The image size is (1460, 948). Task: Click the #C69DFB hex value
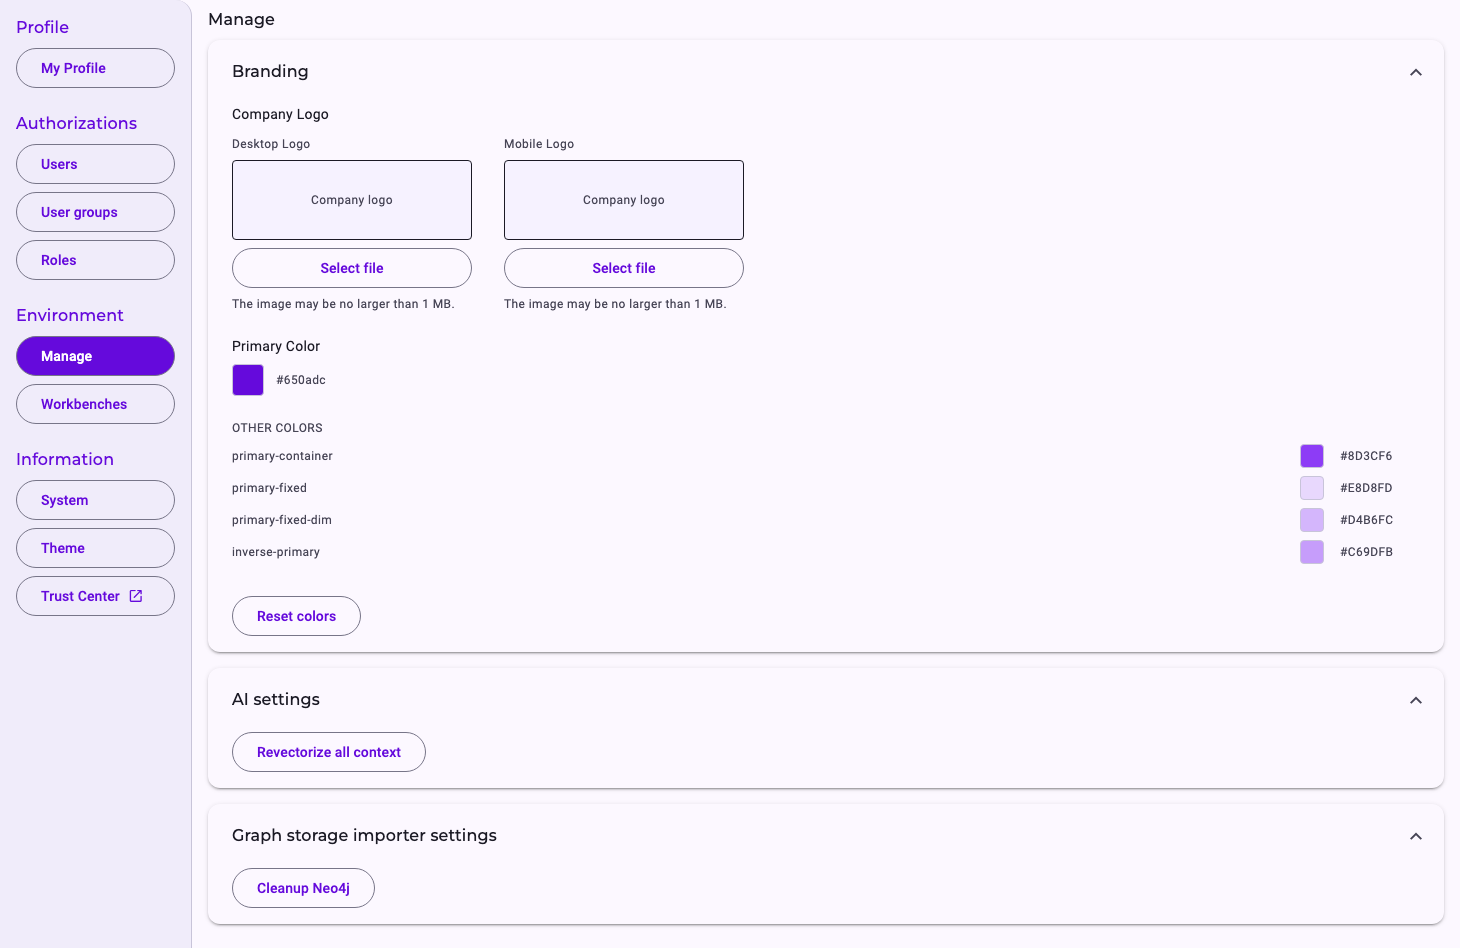[x=1366, y=552]
